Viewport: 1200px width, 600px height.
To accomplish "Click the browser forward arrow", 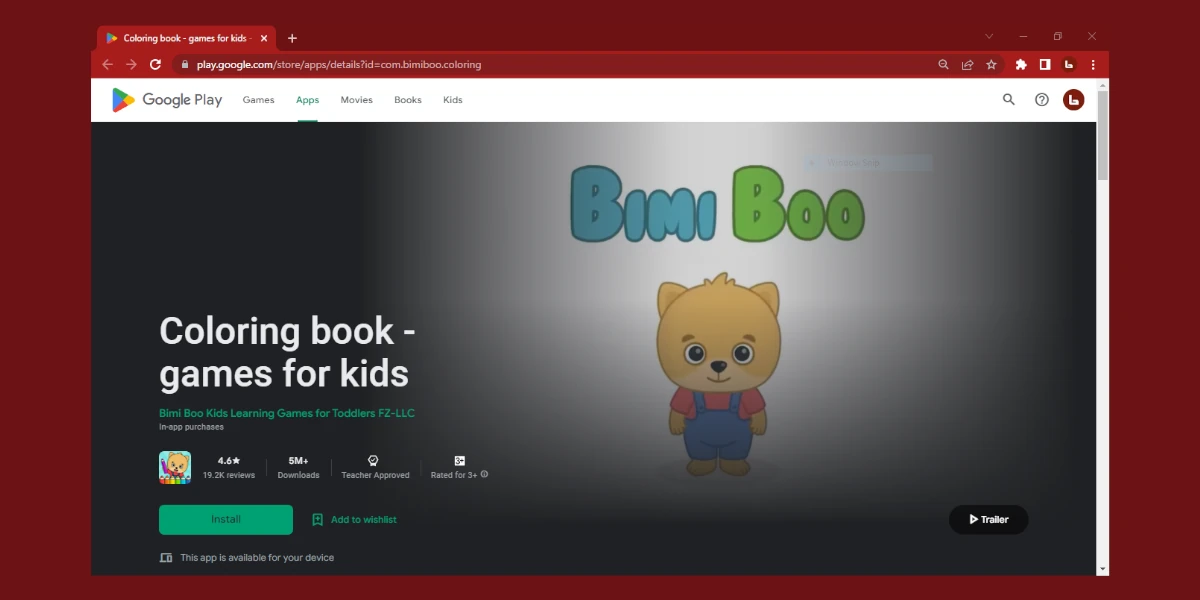I will point(131,64).
